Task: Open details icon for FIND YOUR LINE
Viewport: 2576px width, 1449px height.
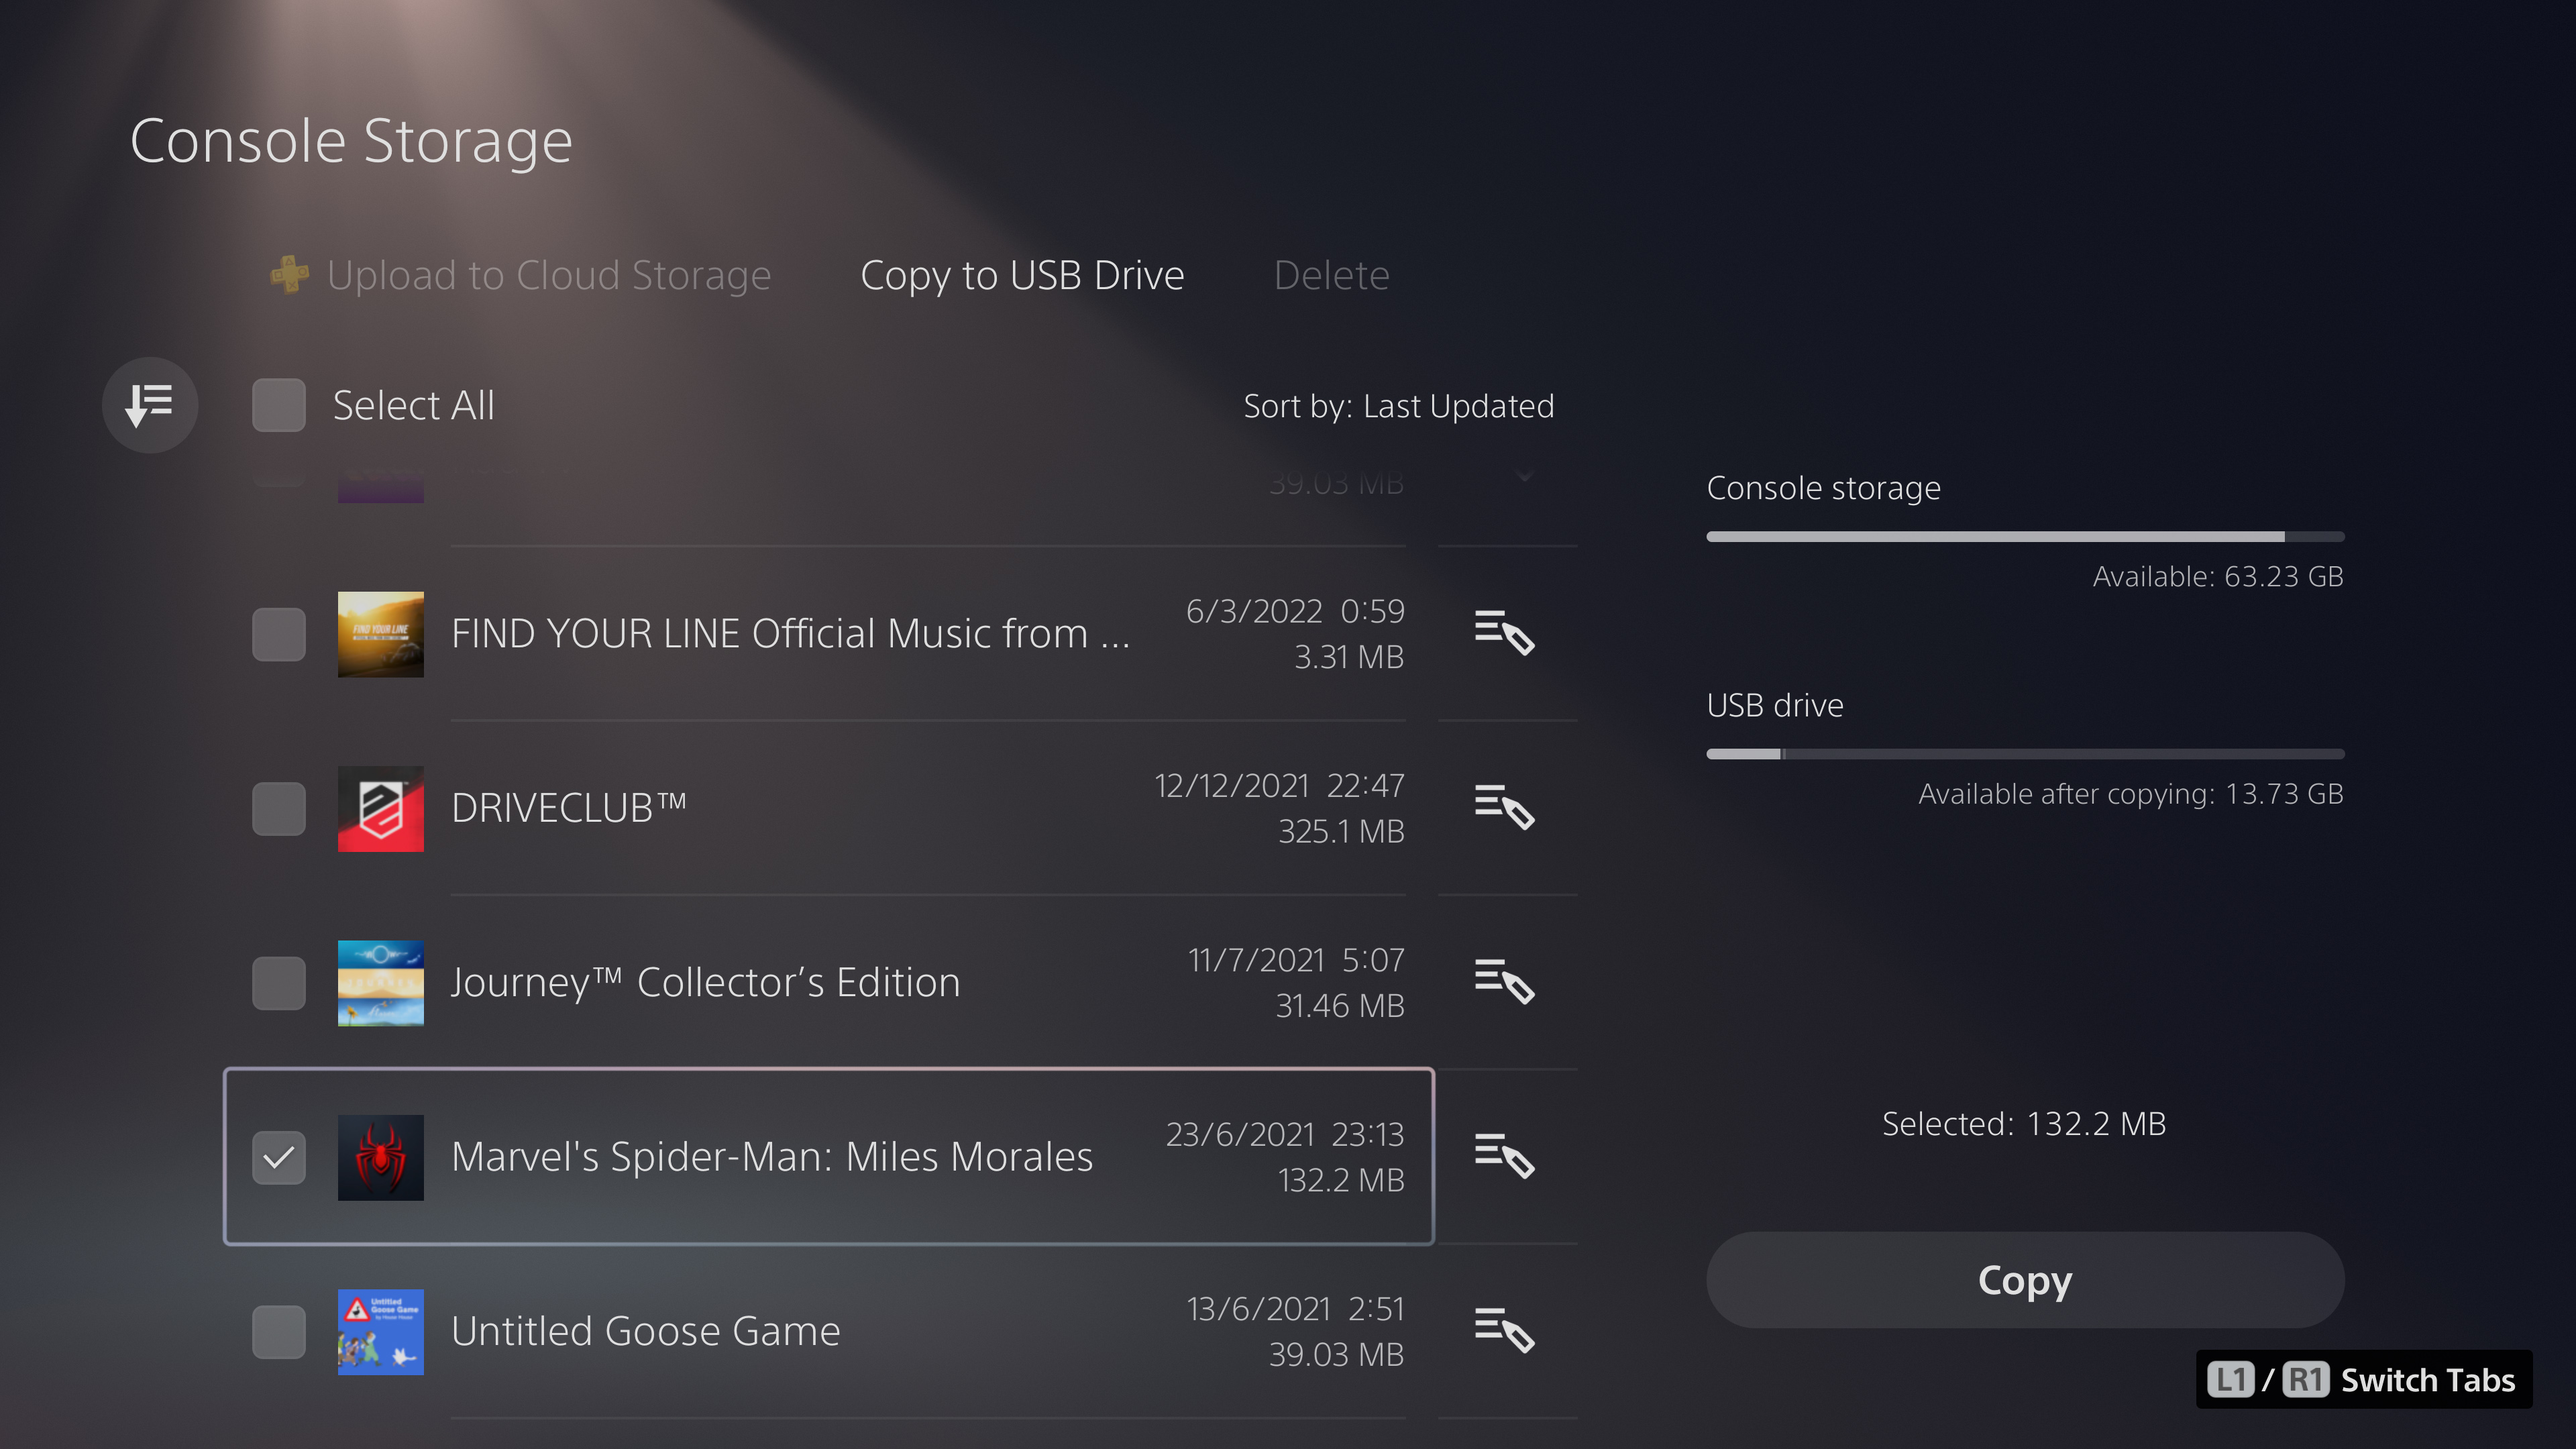Action: (1504, 633)
